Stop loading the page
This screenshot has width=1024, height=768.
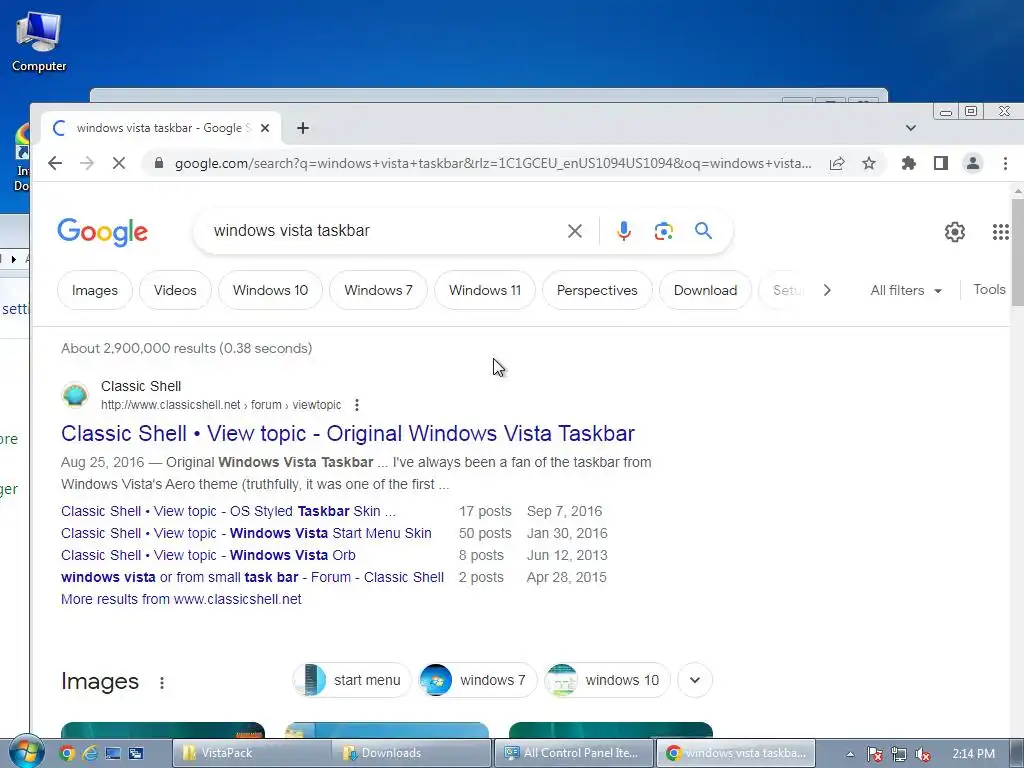[119, 163]
